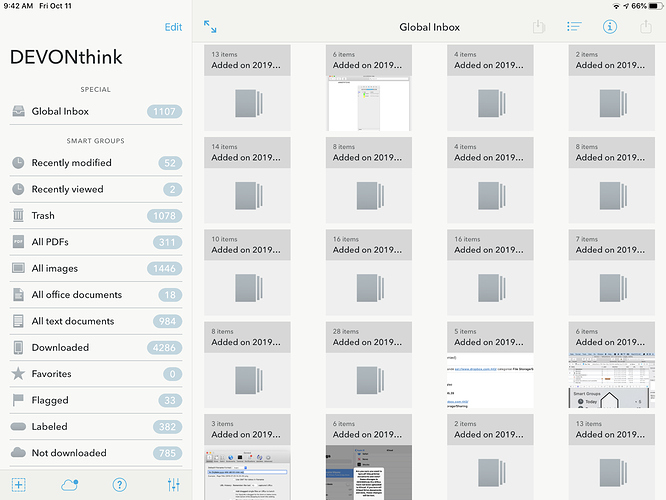This screenshot has width=666, height=500.
Task: Select the Recently modified clock icon
Action: [x=18, y=163]
